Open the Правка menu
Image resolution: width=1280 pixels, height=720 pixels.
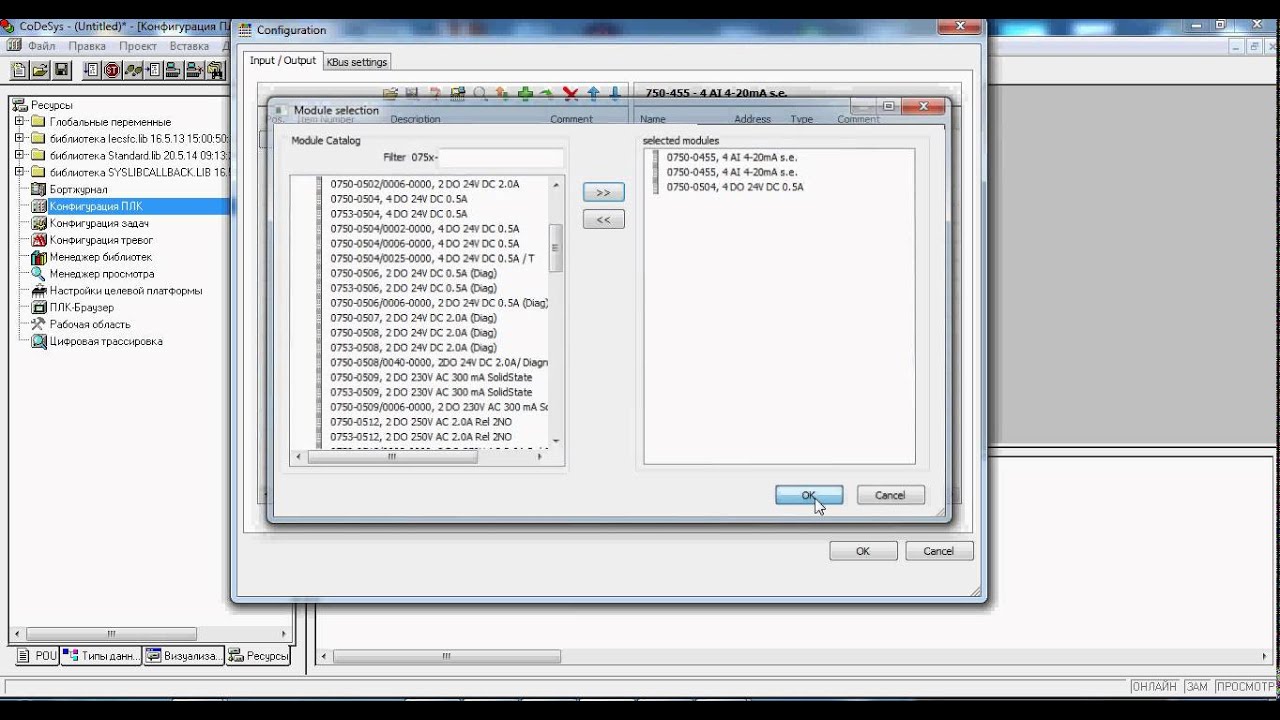pos(87,46)
